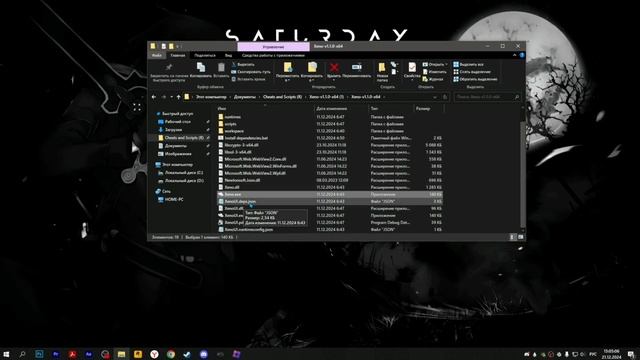Click the vertical scrollbar in file list

[x=523, y=173]
